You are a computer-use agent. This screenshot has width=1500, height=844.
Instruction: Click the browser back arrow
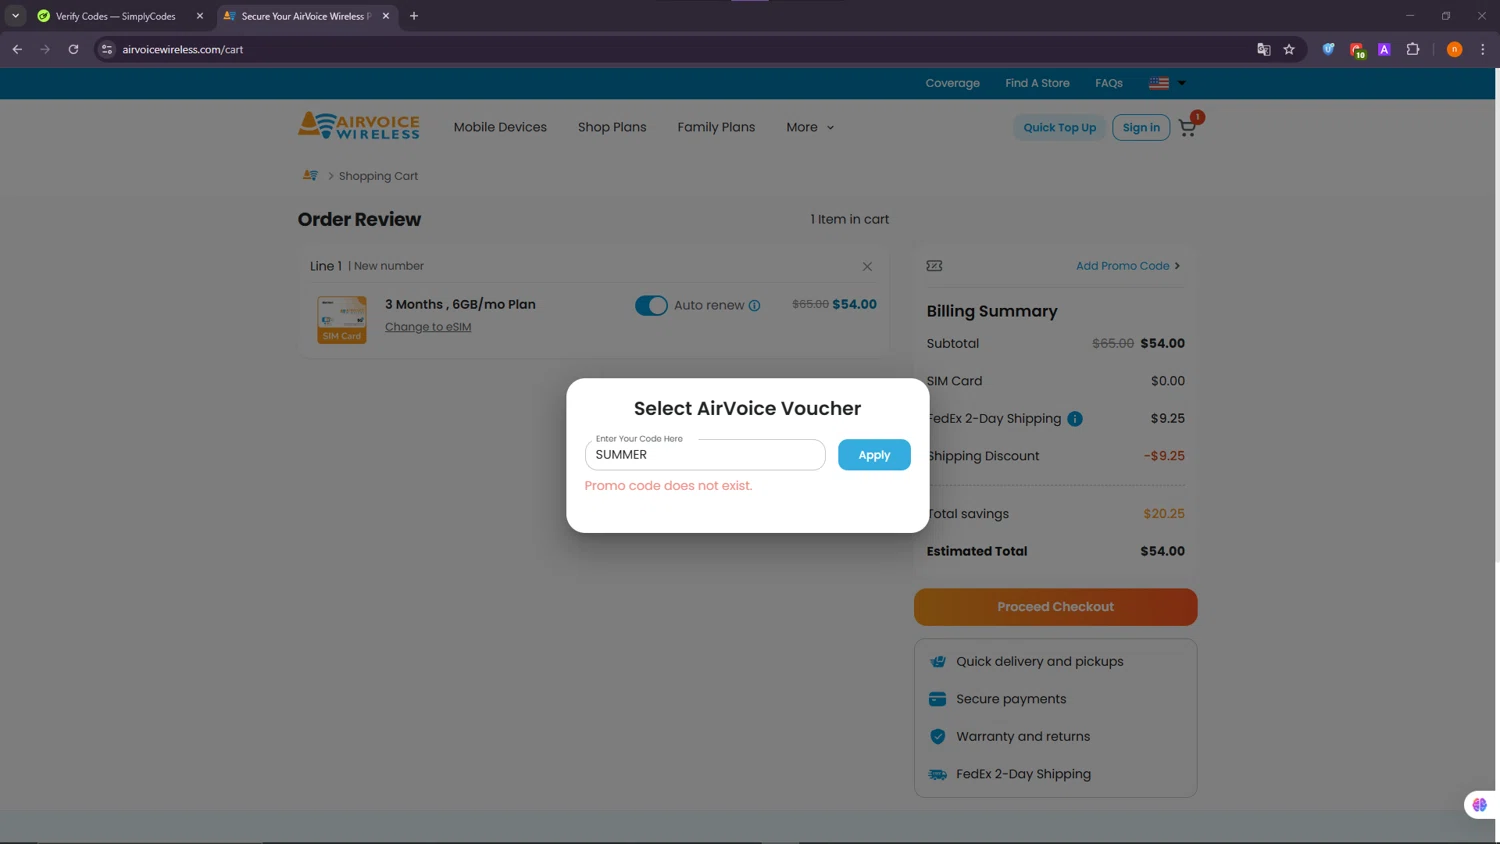pos(17,49)
